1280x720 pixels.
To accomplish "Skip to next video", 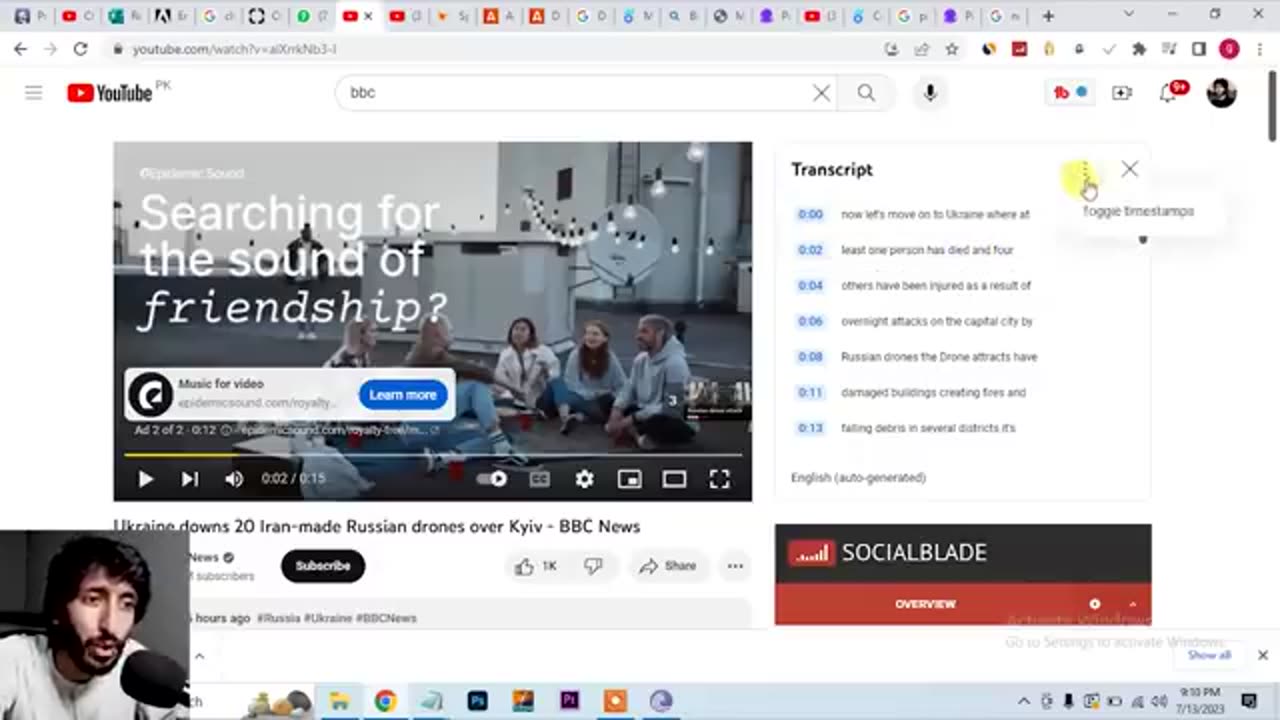I will [x=189, y=479].
